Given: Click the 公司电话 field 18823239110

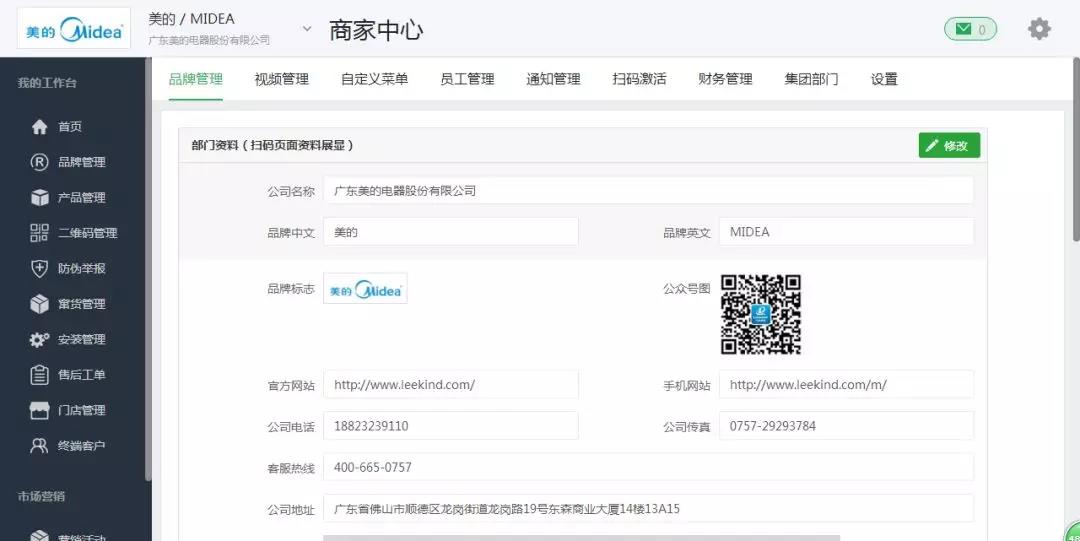Looking at the screenshot, I should (450, 426).
